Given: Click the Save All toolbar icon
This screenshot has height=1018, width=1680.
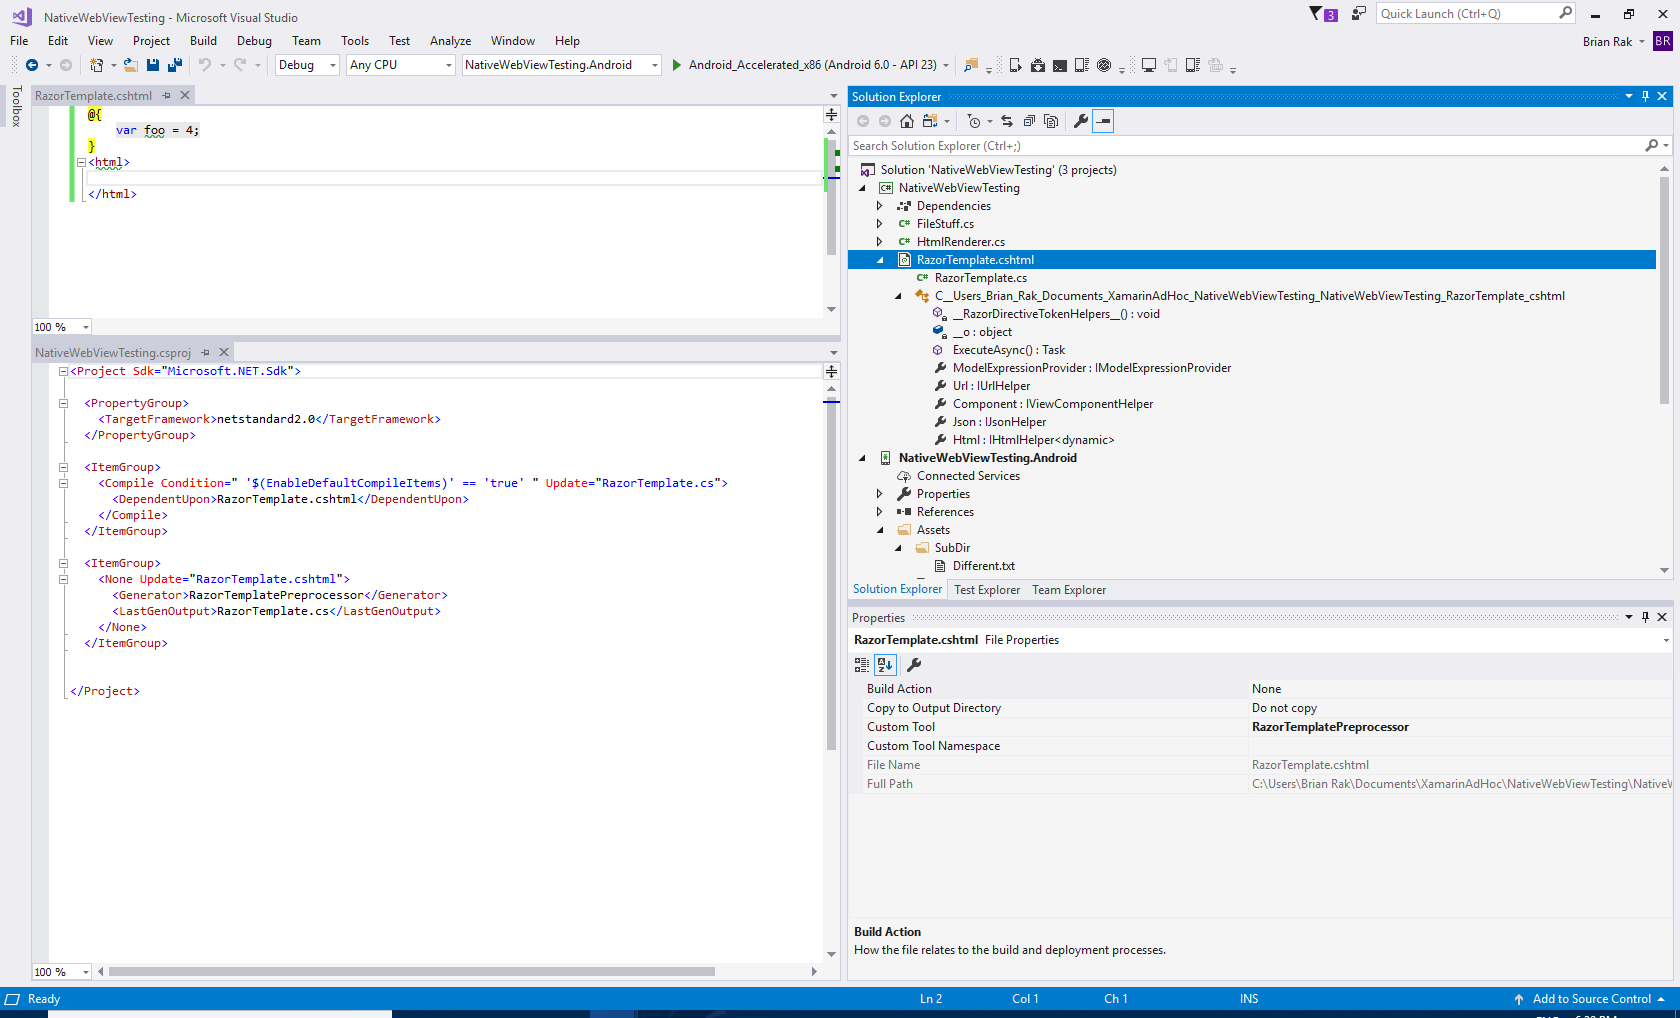Looking at the screenshot, I should [x=175, y=65].
